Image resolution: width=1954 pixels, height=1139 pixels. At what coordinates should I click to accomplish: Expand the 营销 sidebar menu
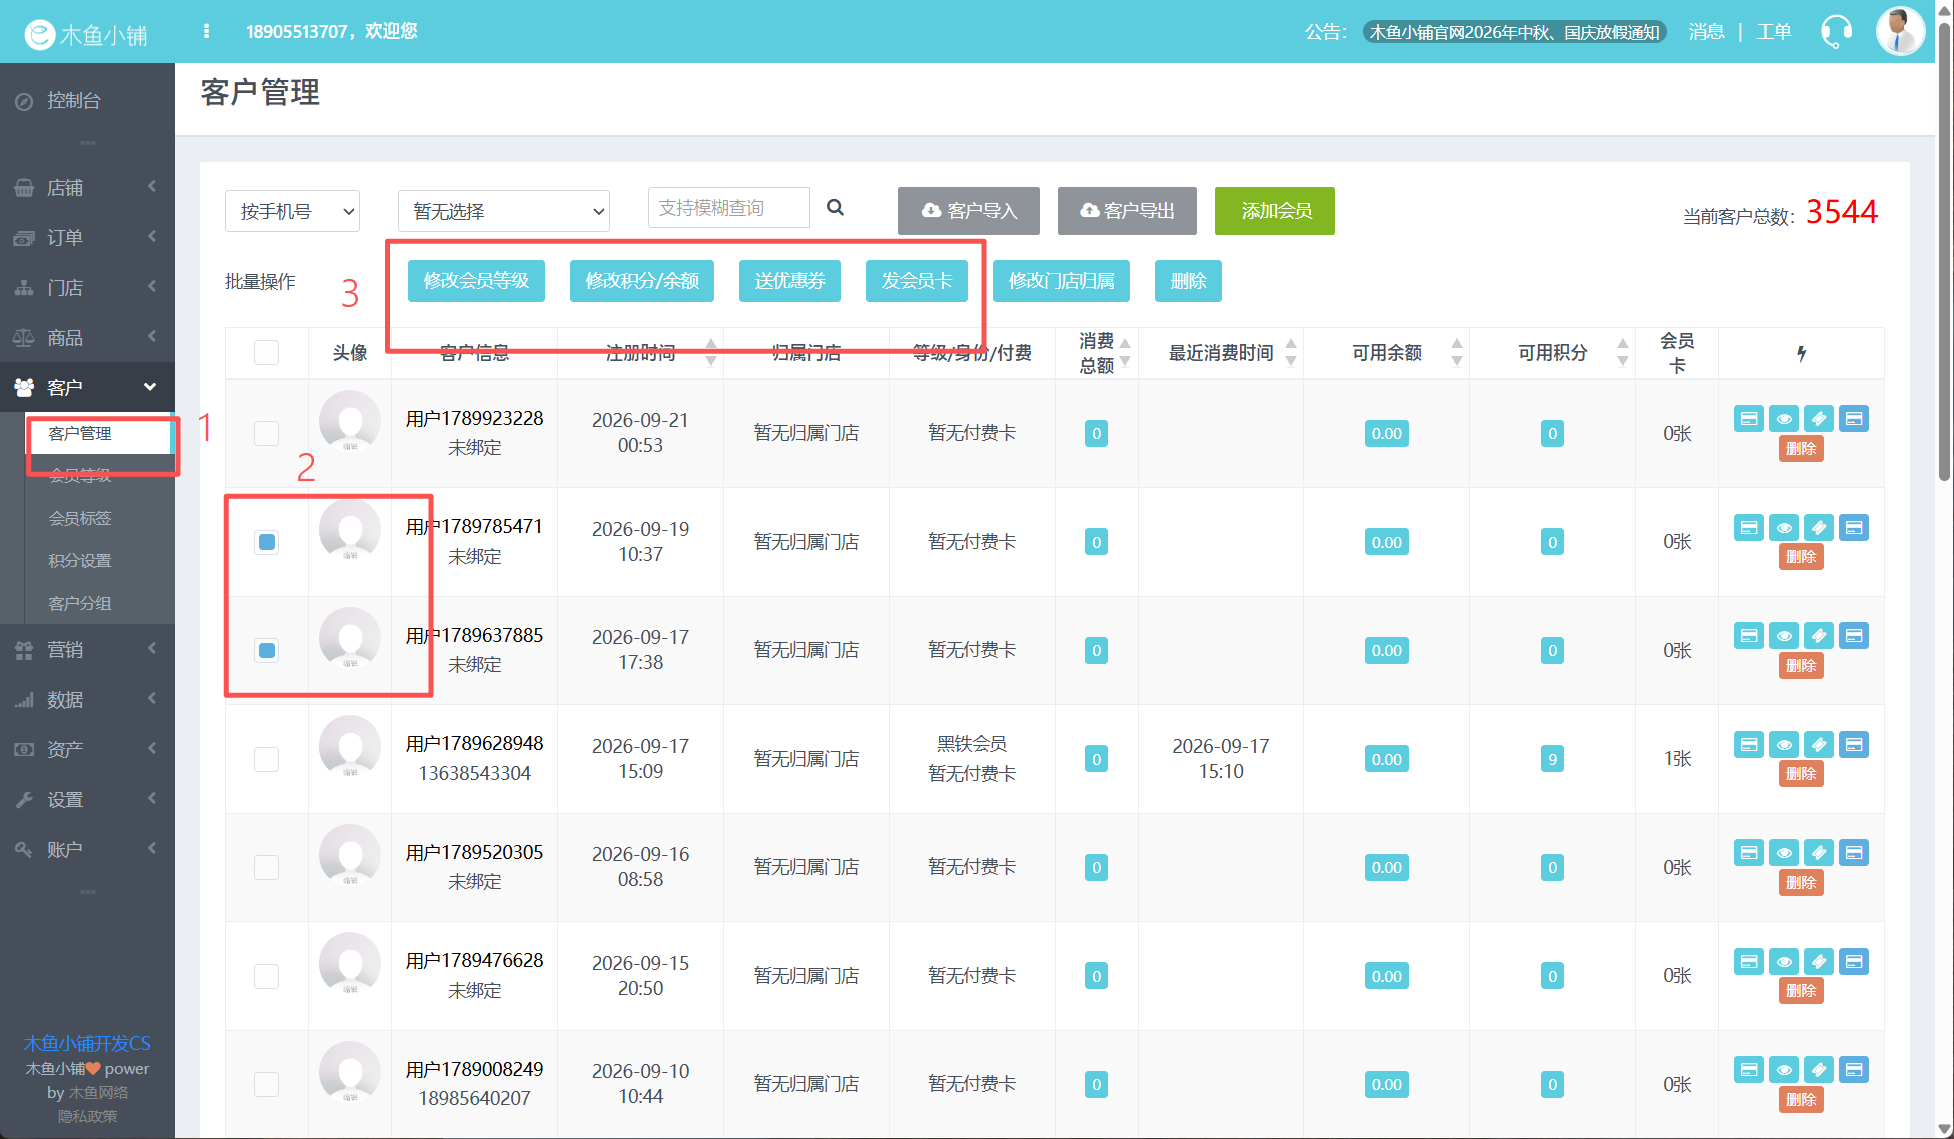87,650
